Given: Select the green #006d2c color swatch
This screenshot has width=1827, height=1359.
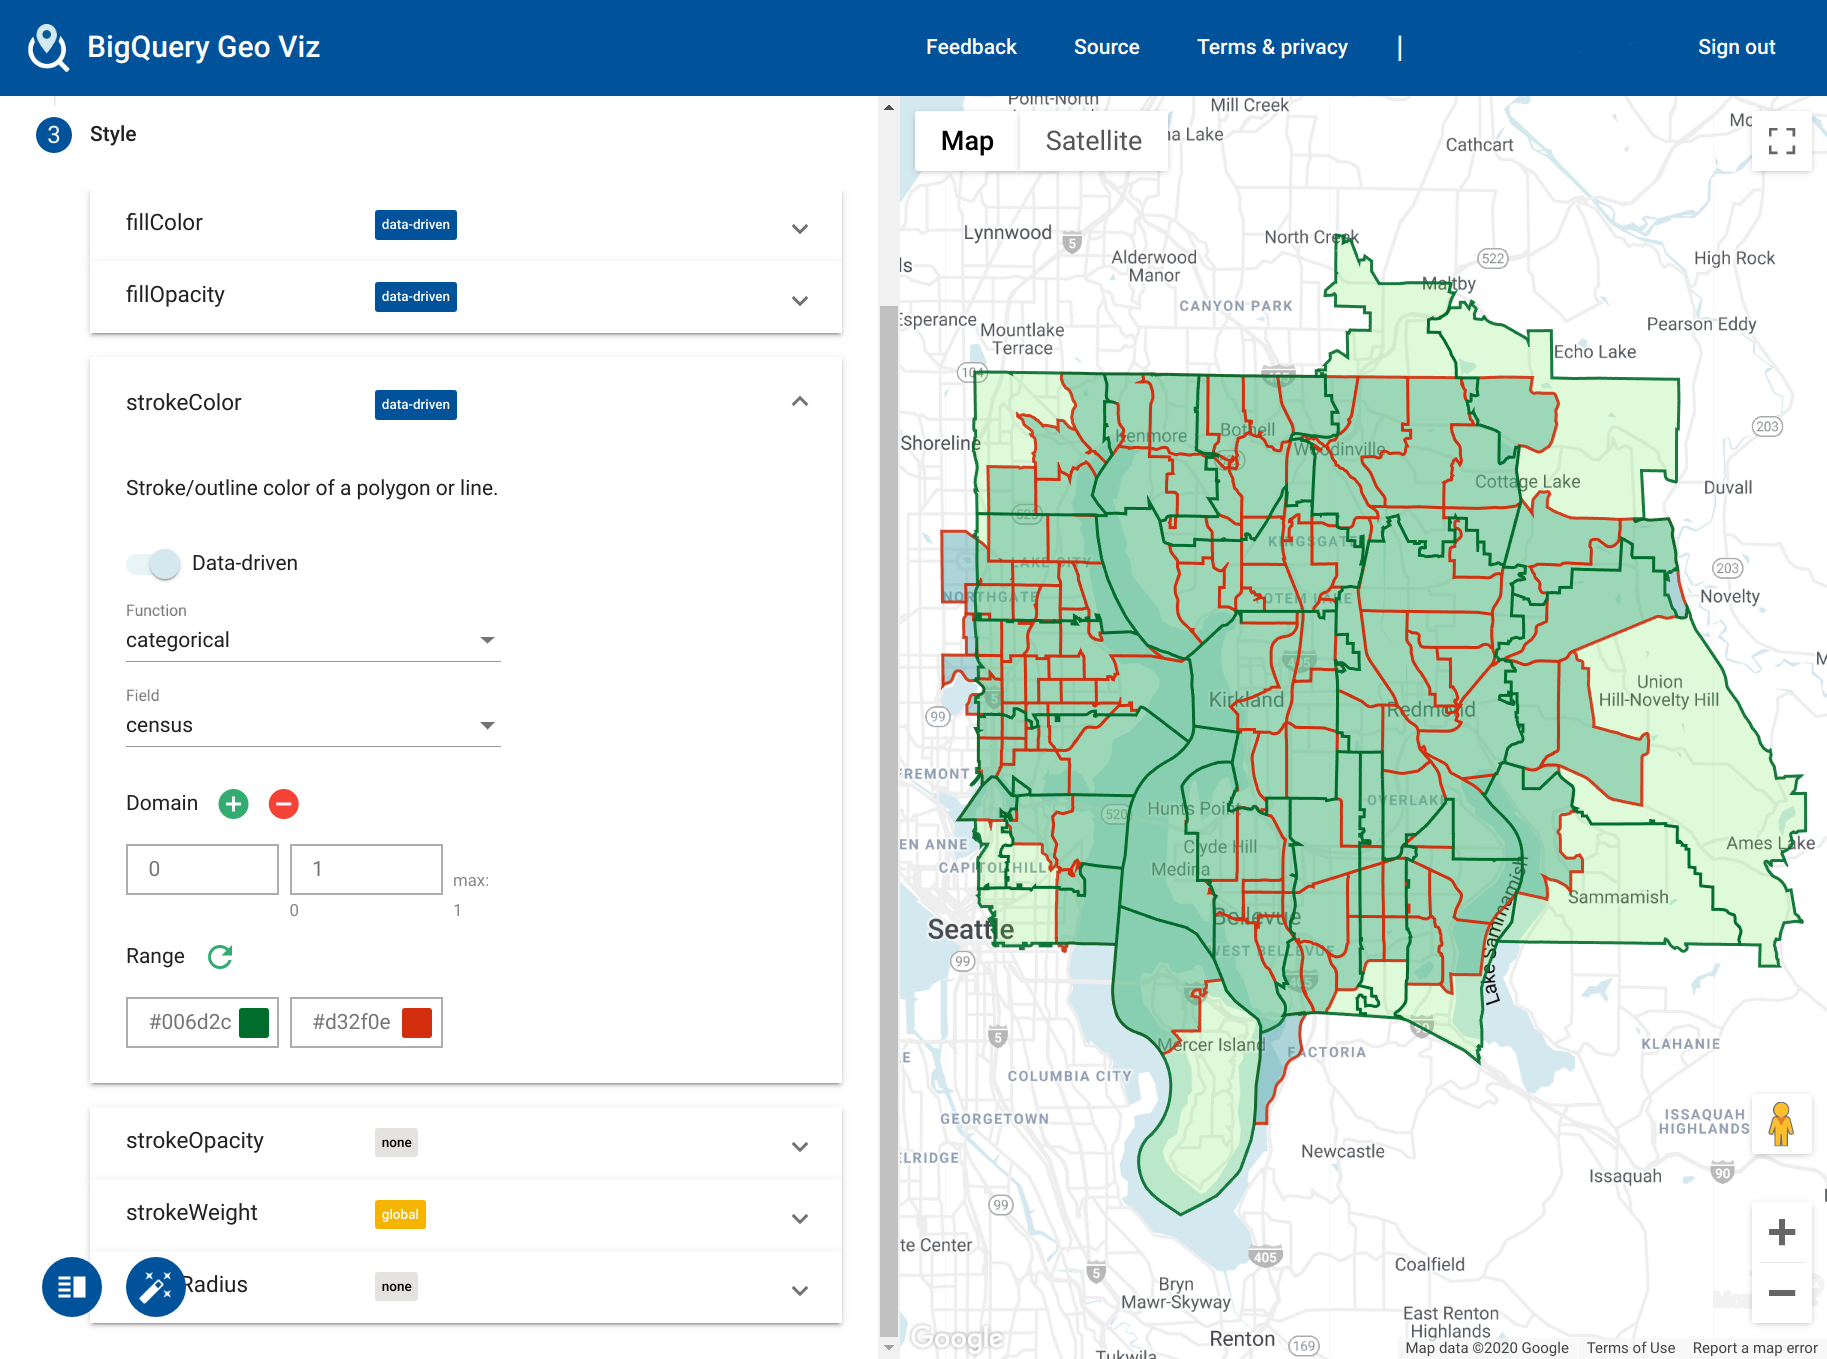Looking at the screenshot, I should pyautogui.click(x=255, y=1022).
